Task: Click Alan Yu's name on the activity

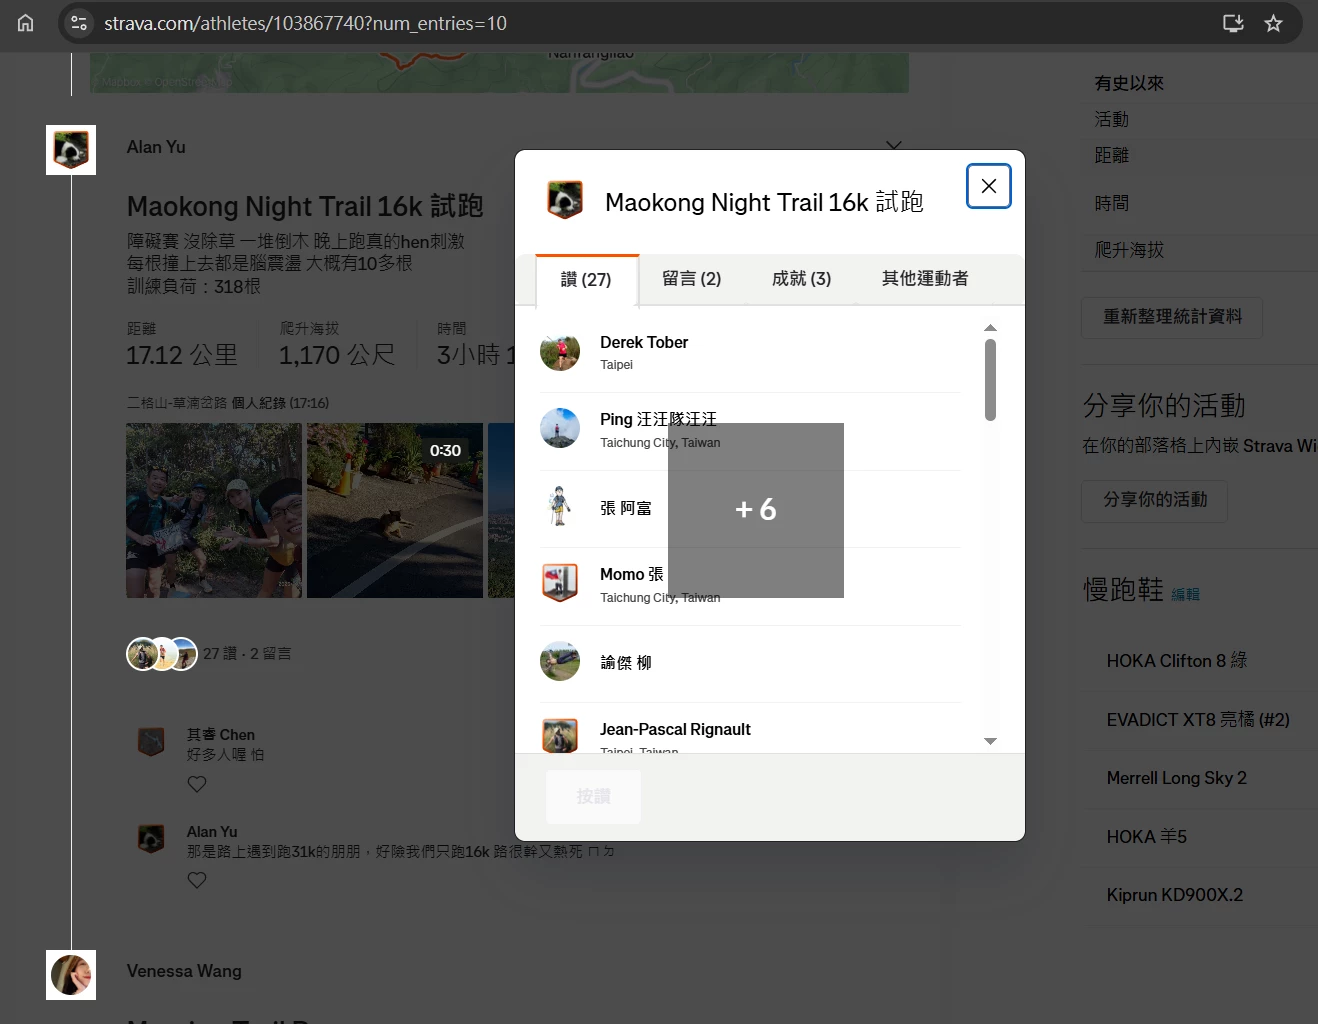Action: pyautogui.click(x=156, y=147)
